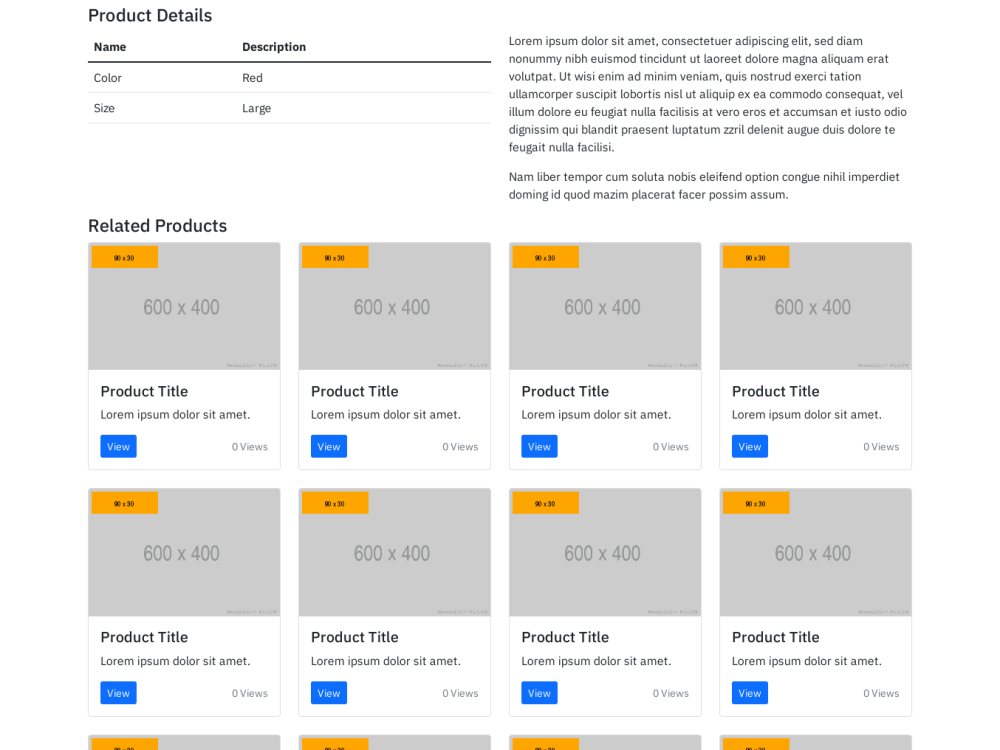Click the Related Products heading
Image resolution: width=1000 pixels, height=750 pixels.
(157, 226)
